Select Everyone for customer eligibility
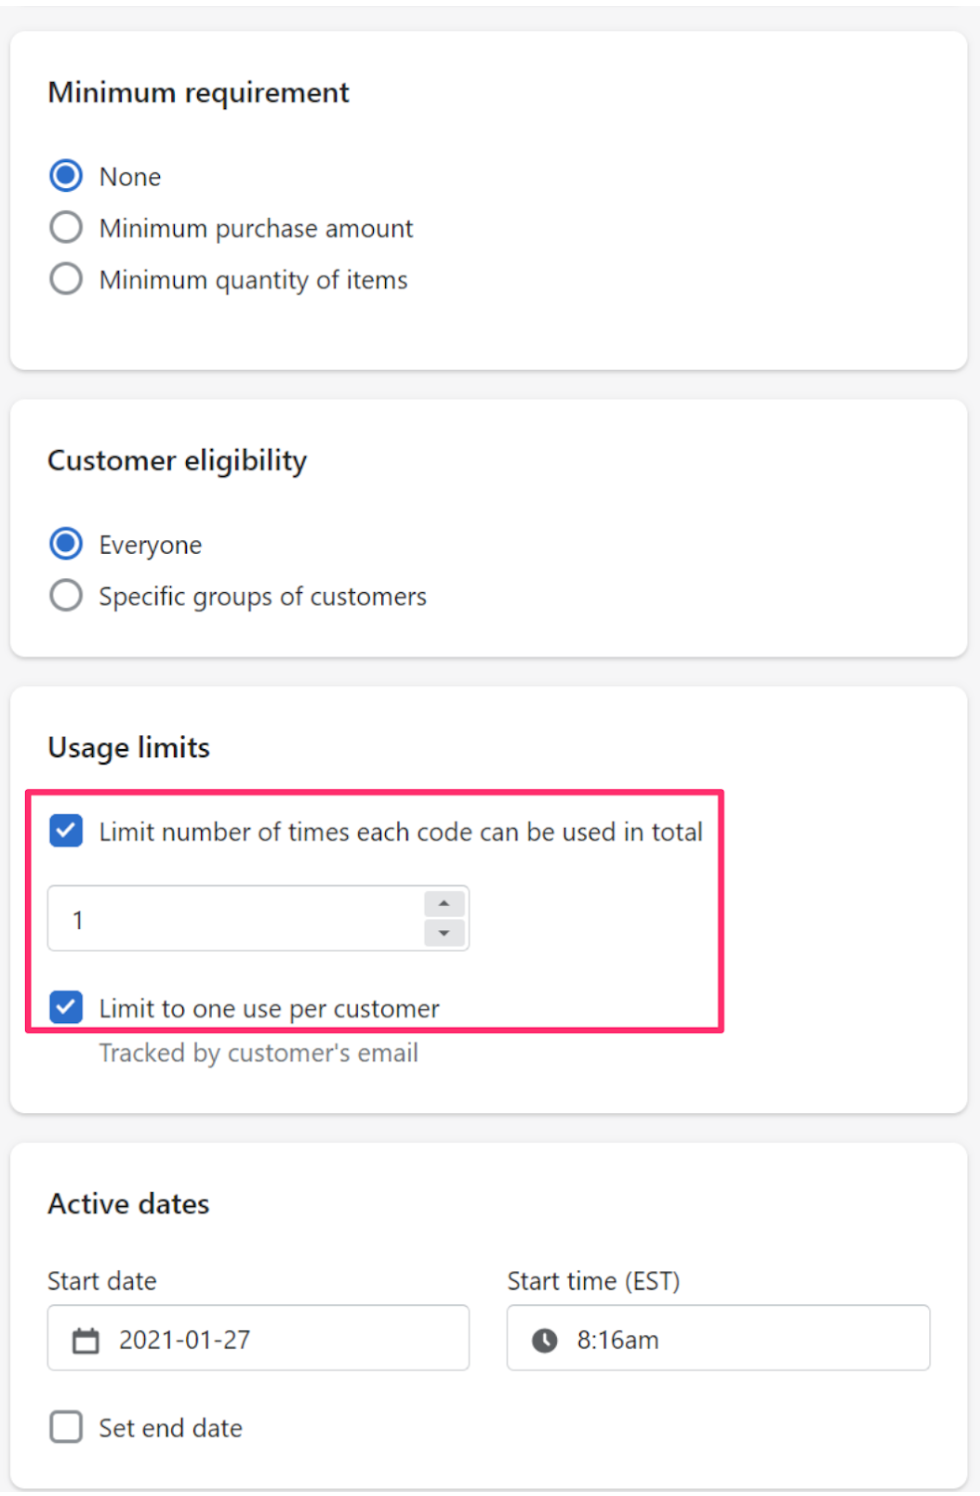 (x=66, y=544)
